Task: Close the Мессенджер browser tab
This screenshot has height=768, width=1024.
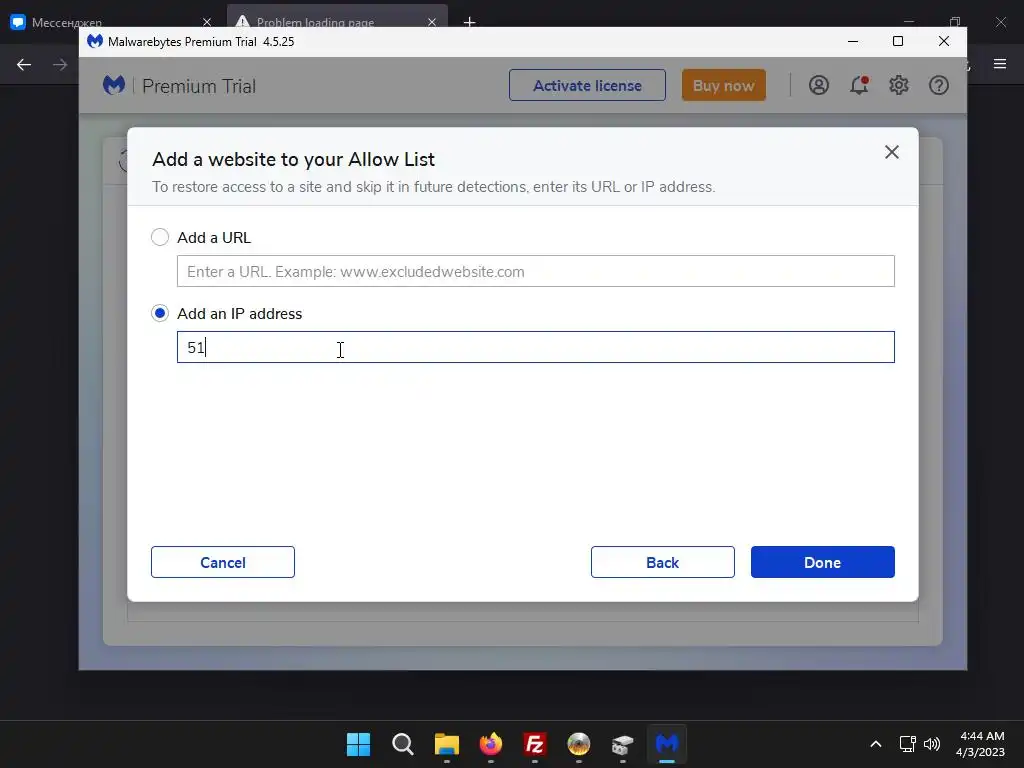Action: pos(207,22)
